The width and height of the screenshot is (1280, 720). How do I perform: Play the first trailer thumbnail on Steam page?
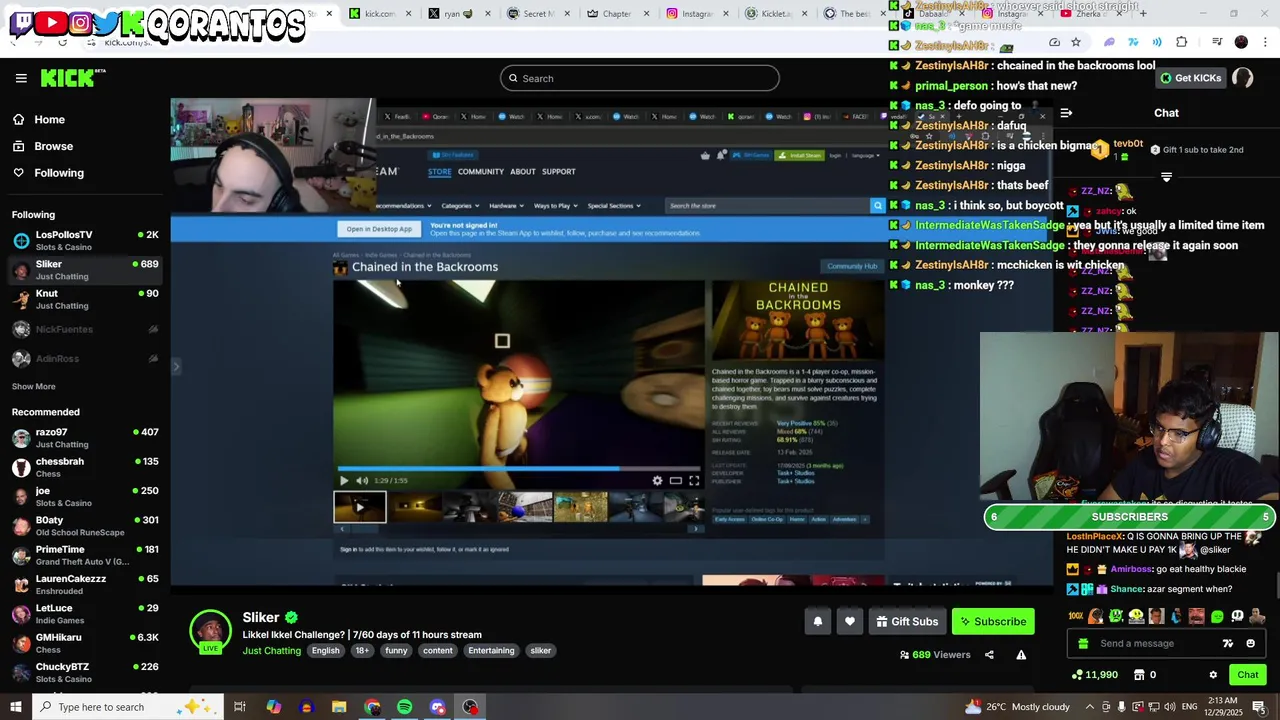click(x=360, y=507)
